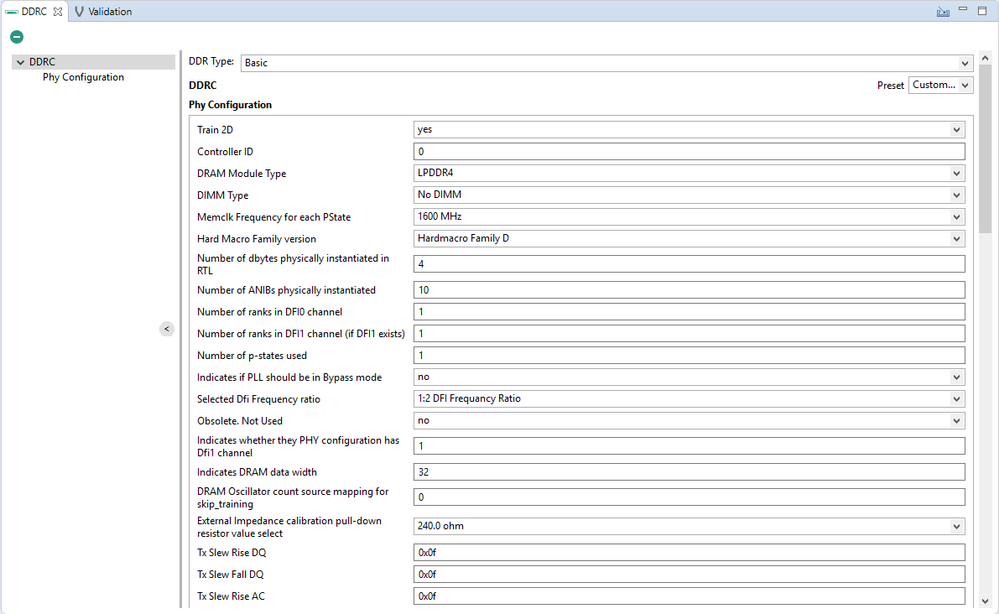
Task: Click the Tx Slew Rise DQ field
Action: point(689,552)
